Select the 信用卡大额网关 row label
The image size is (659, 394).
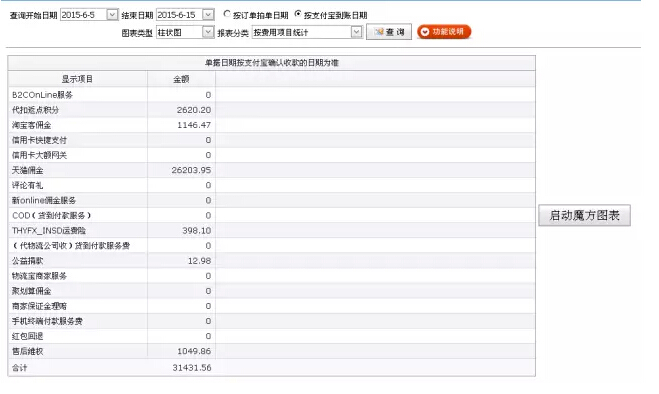tap(39, 156)
